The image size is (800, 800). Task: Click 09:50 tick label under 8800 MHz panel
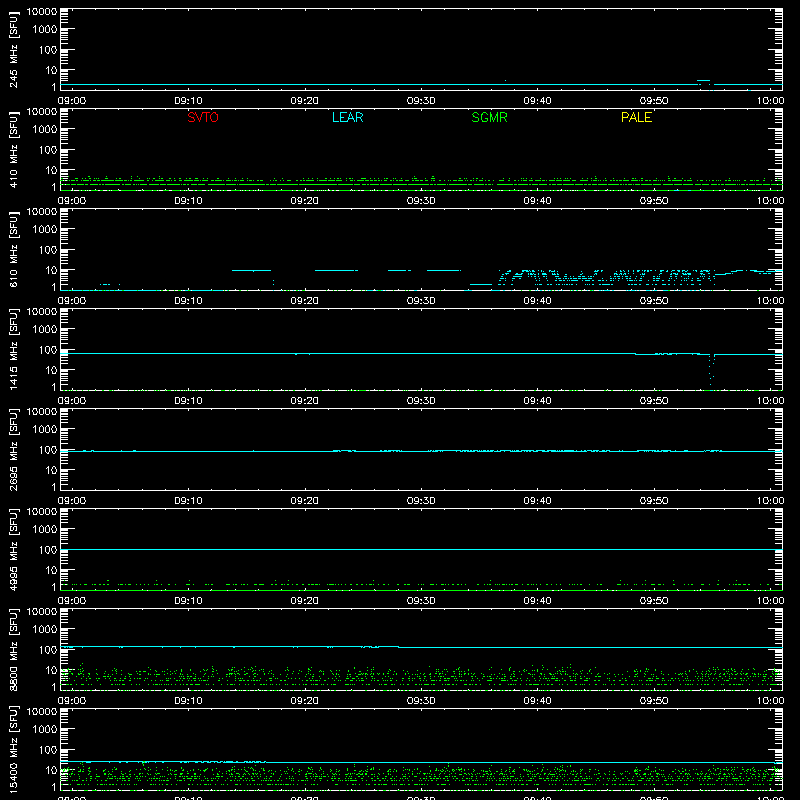click(x=654, y=701)
